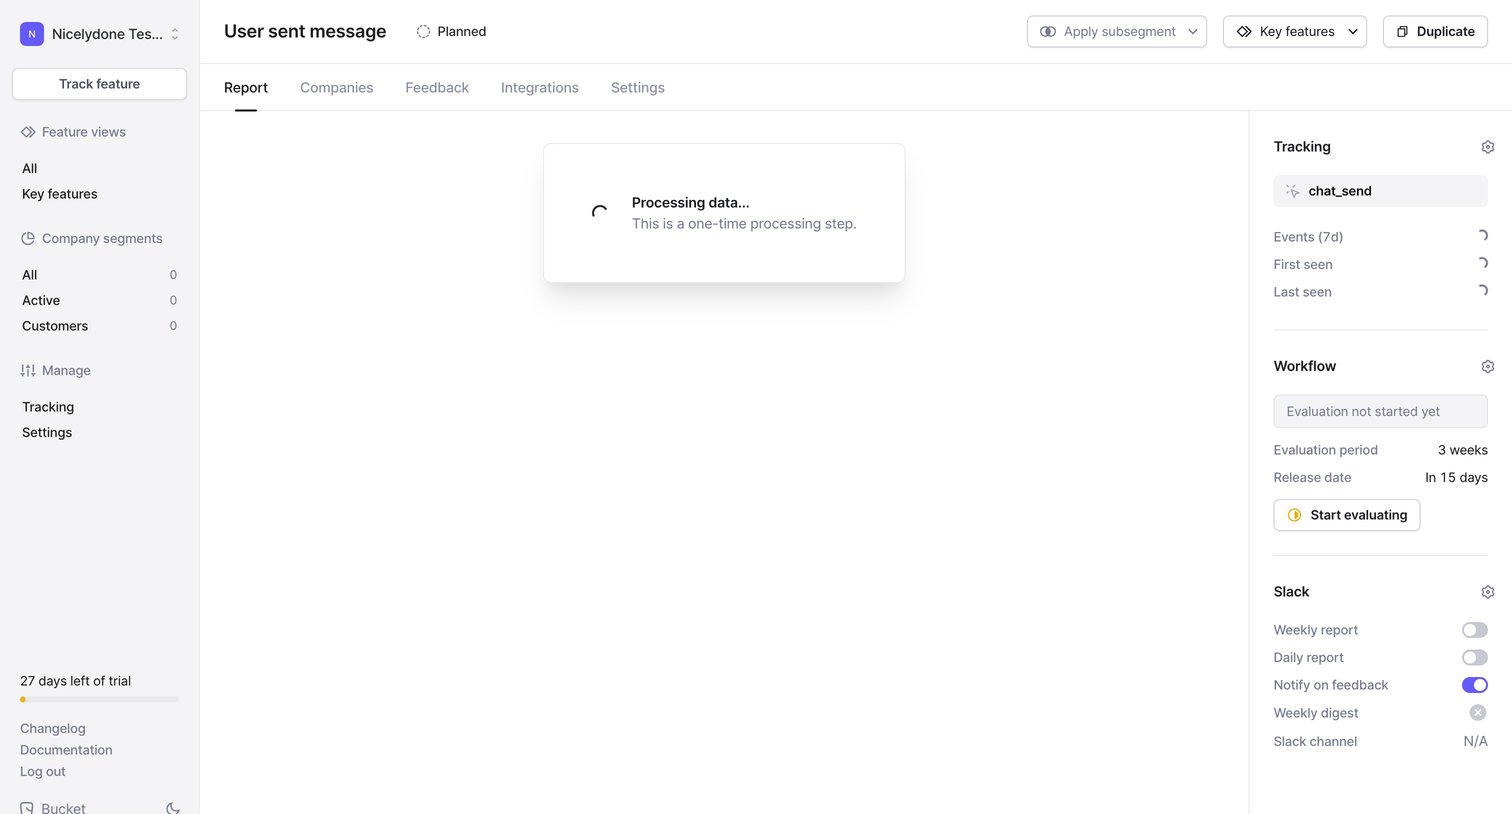Open the Changelog link

click(x=53, y=728)
